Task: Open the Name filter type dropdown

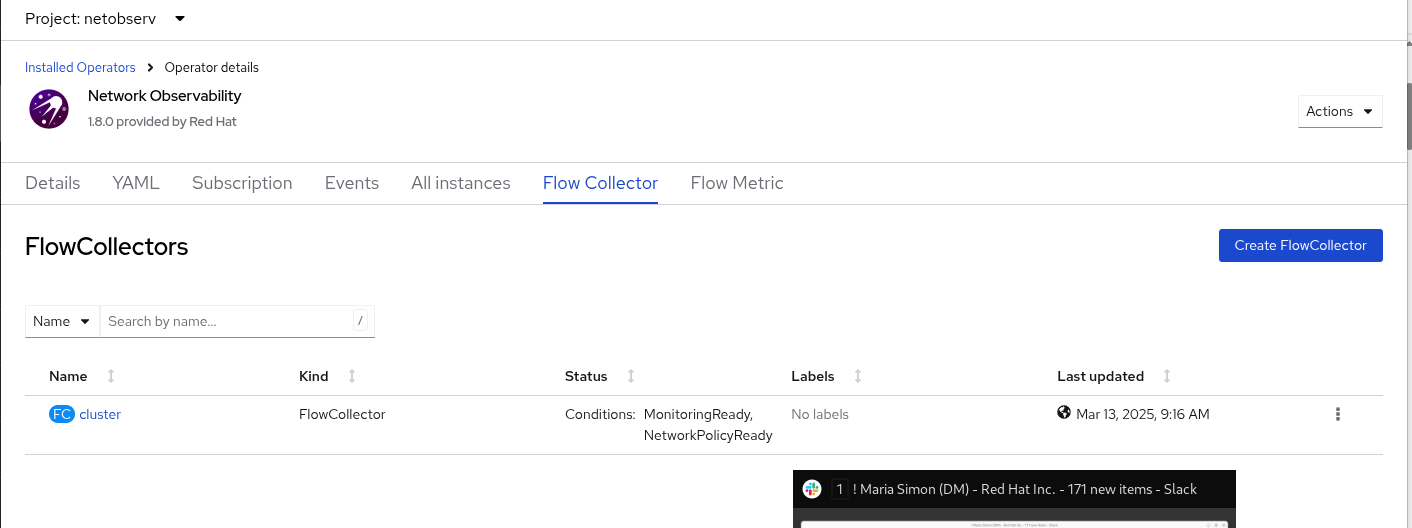Action: click(x=62, y=321)
